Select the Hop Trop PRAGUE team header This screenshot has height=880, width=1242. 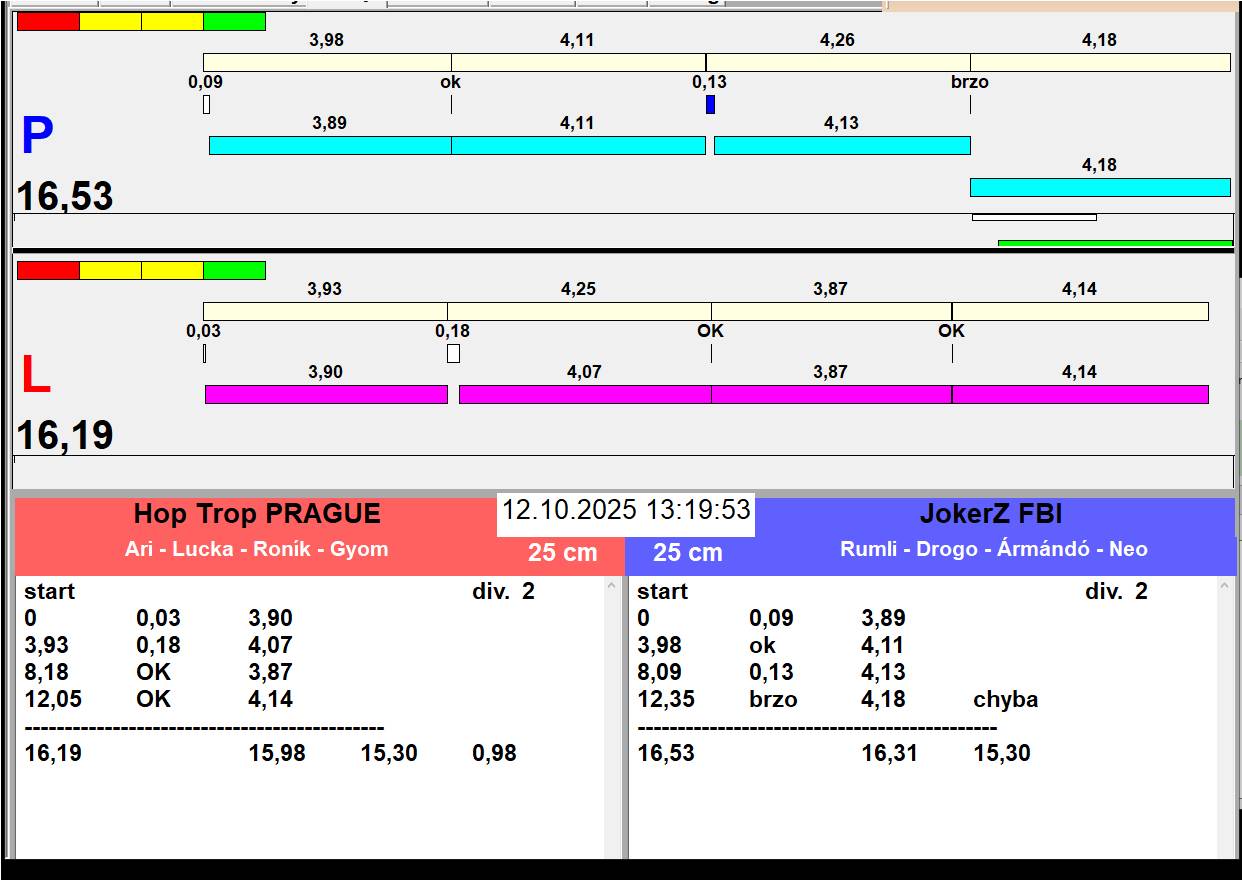(x=257, y=514)
